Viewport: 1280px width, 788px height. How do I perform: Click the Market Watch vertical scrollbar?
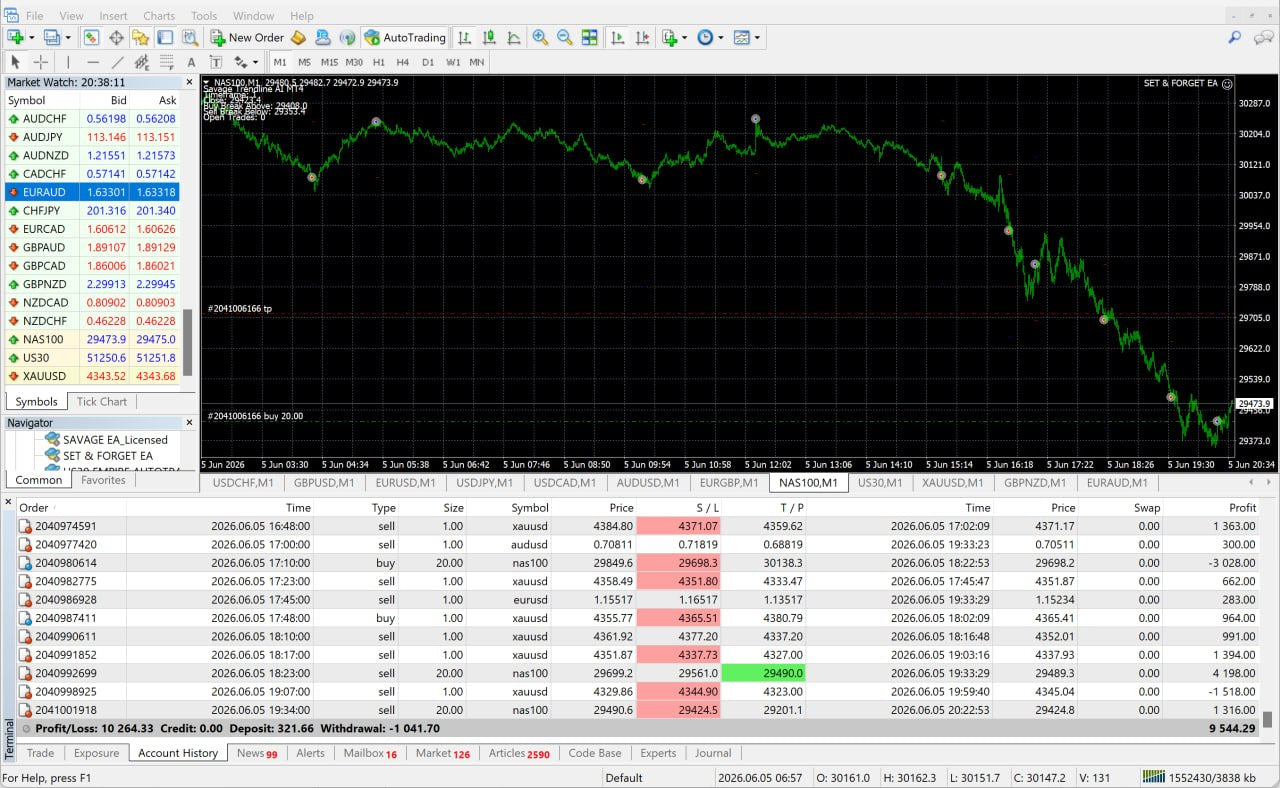pos(187,342)
